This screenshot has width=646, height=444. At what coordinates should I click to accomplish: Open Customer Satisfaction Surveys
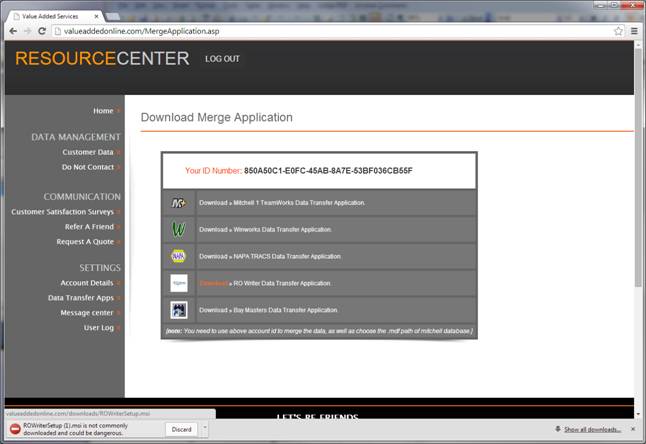point(62,212)
